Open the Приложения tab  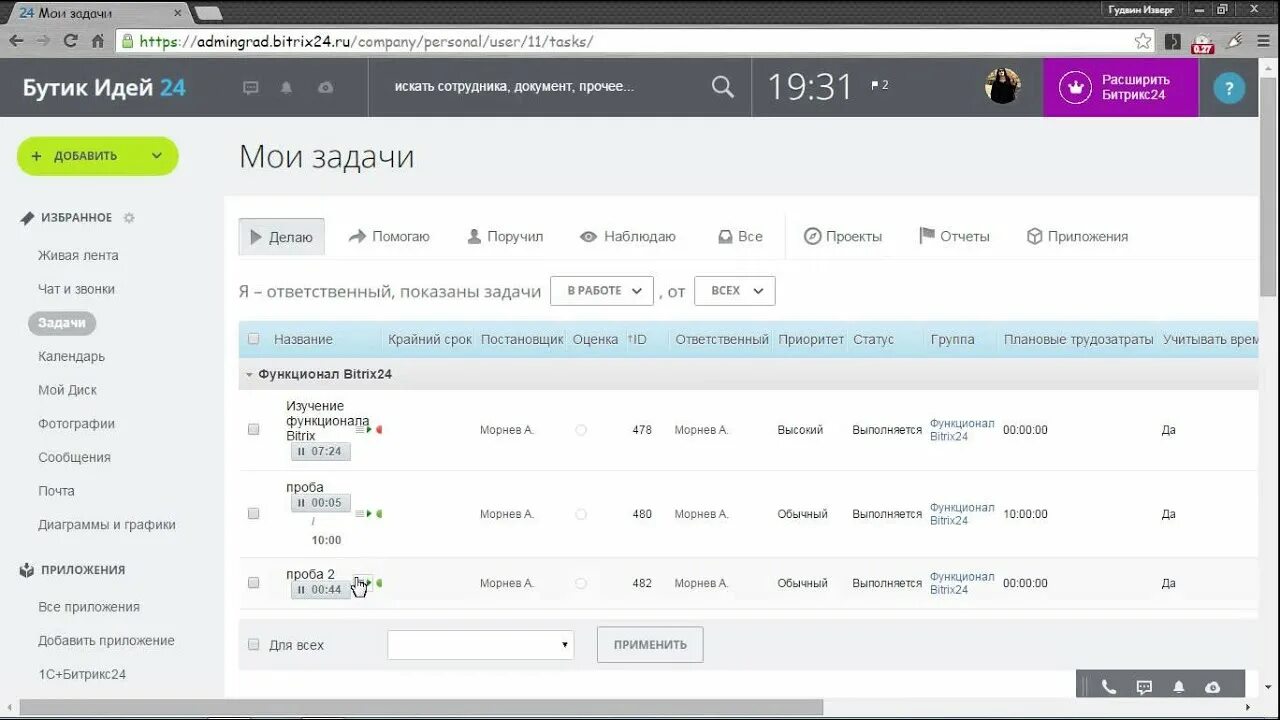(1077, 237)
